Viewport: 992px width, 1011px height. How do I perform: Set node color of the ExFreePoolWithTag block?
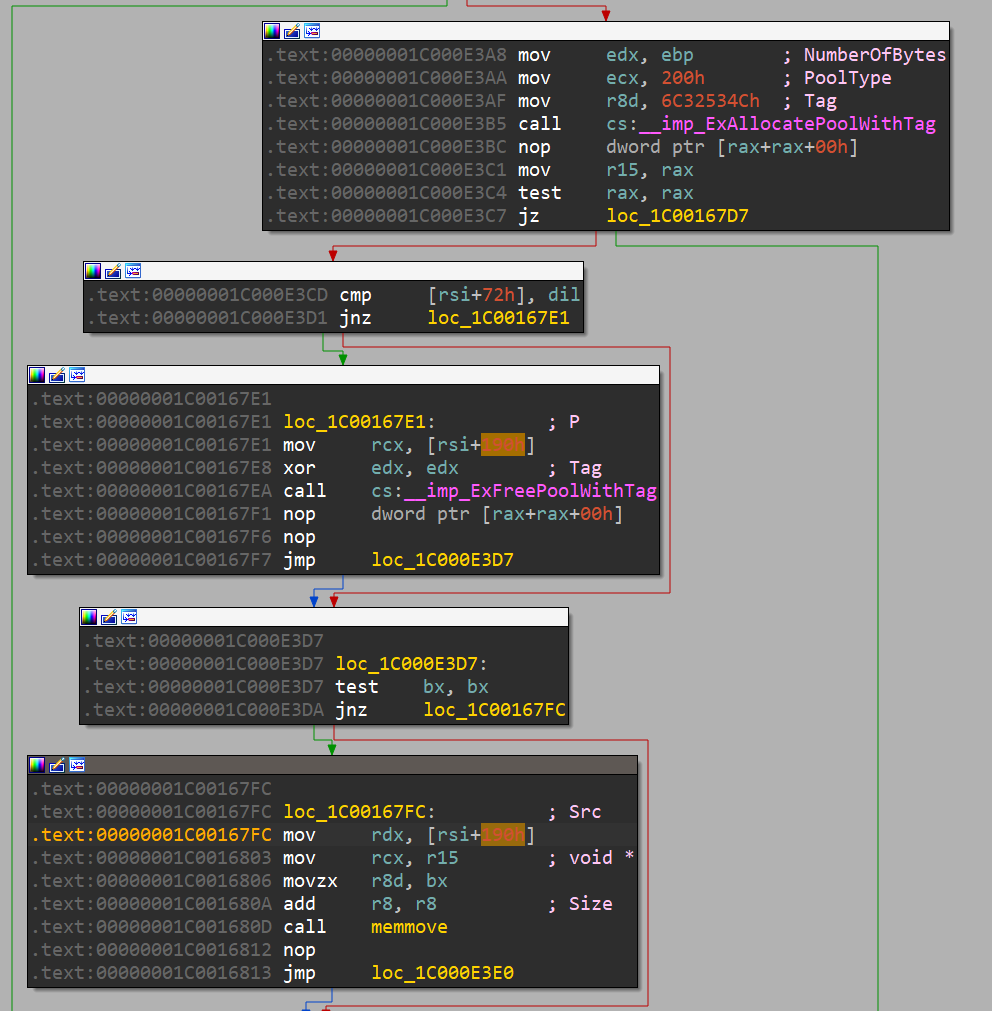[x=37, y=375]
